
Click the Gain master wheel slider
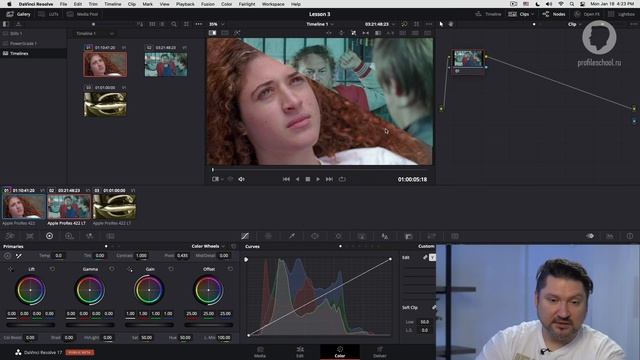click(x=149, y=325)
